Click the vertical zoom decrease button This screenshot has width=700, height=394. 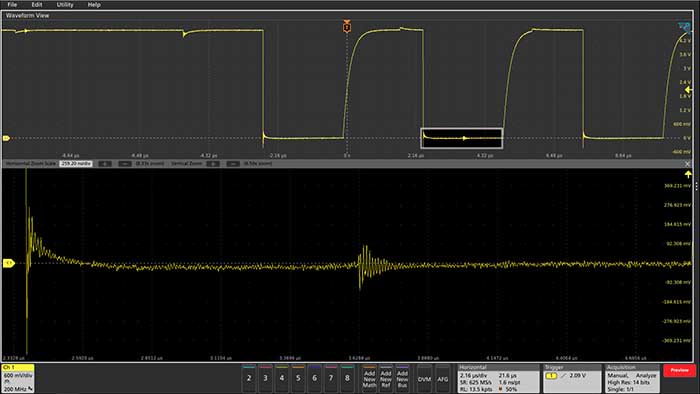coord(233,164)
